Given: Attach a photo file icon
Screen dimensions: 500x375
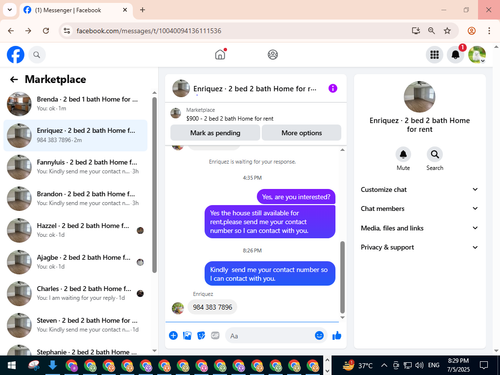Looking at the screenshot, I should (x=187, y=335).
